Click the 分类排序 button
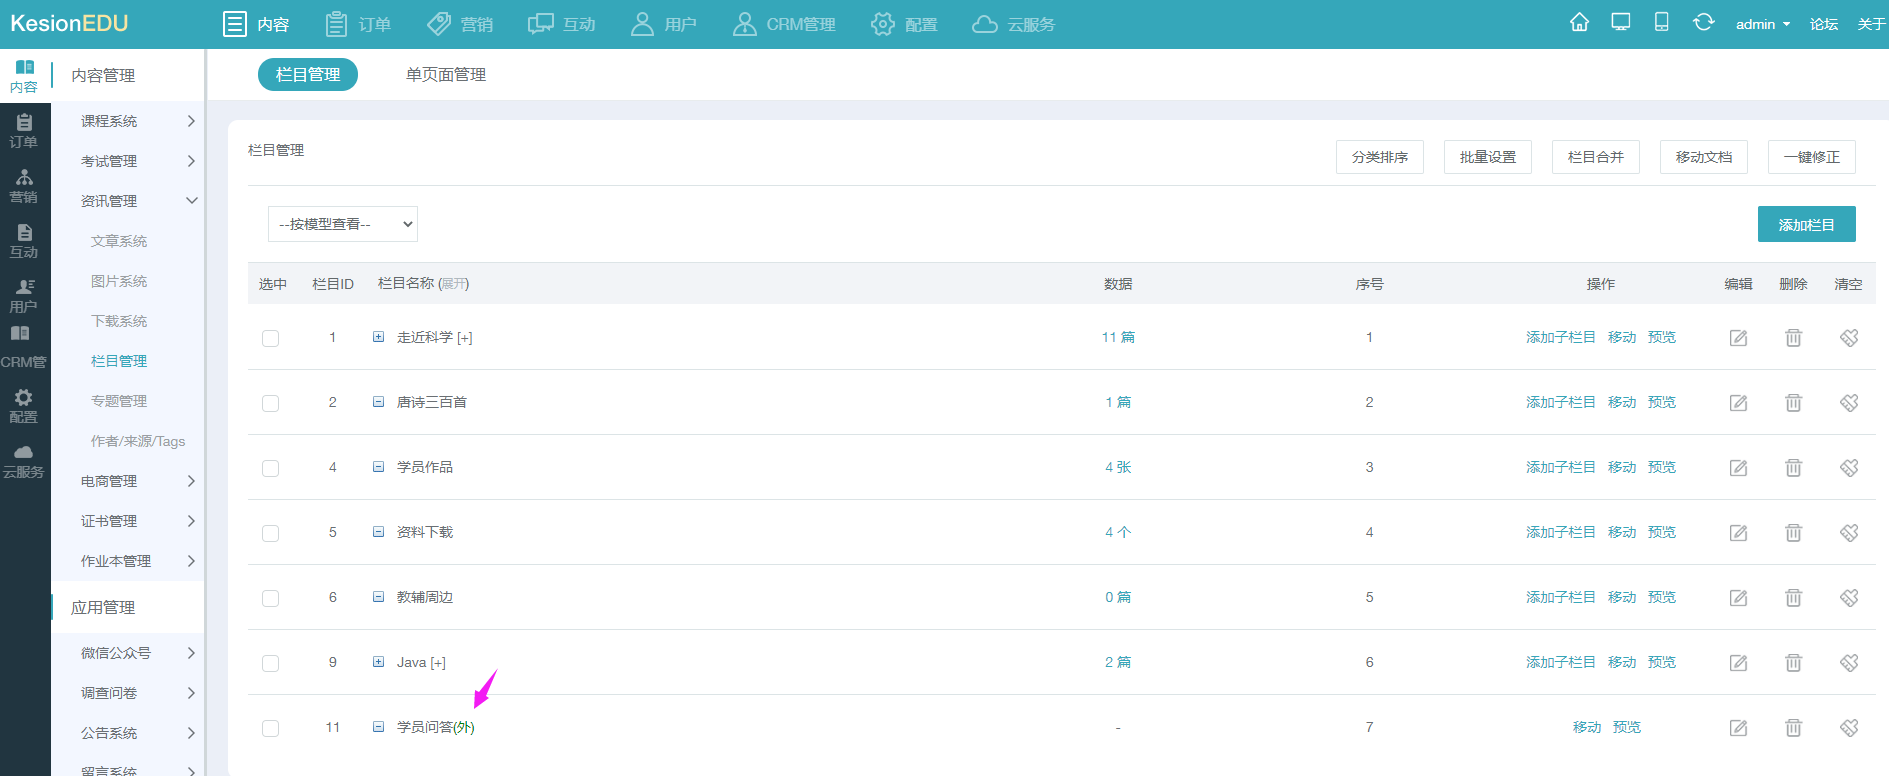Viewport: 1889px width, 776px height. tap(1380, 157)
